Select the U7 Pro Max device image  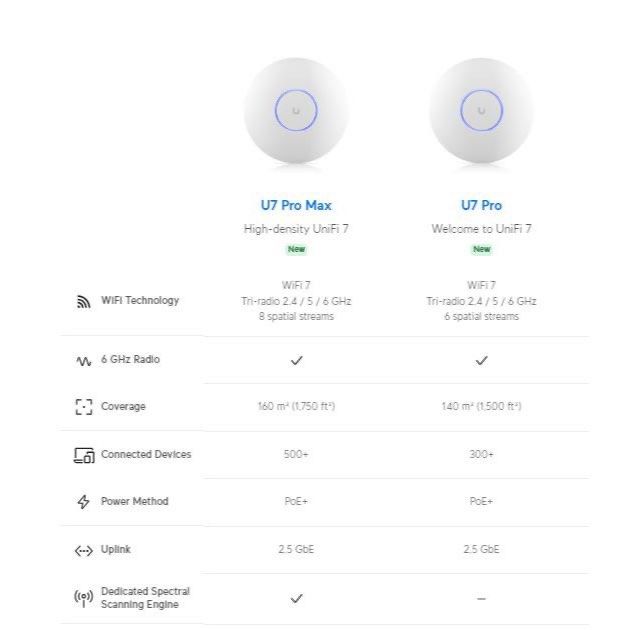(x=296, y=110)
